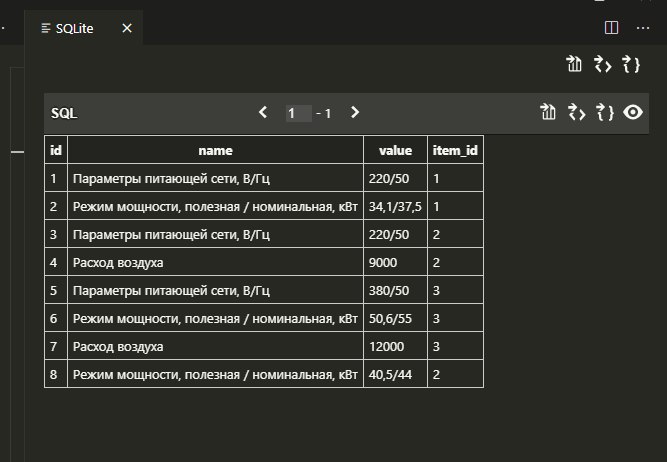The width and height of the screenshot is (667, 462).
Task: Select the cell with value 380/50
Action: tap(395, 291)
